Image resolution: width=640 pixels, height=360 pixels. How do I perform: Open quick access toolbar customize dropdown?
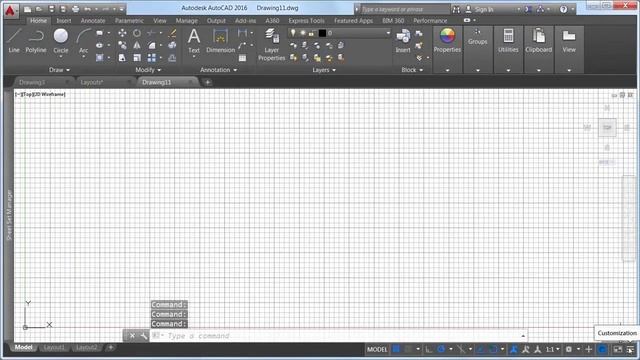121,9
